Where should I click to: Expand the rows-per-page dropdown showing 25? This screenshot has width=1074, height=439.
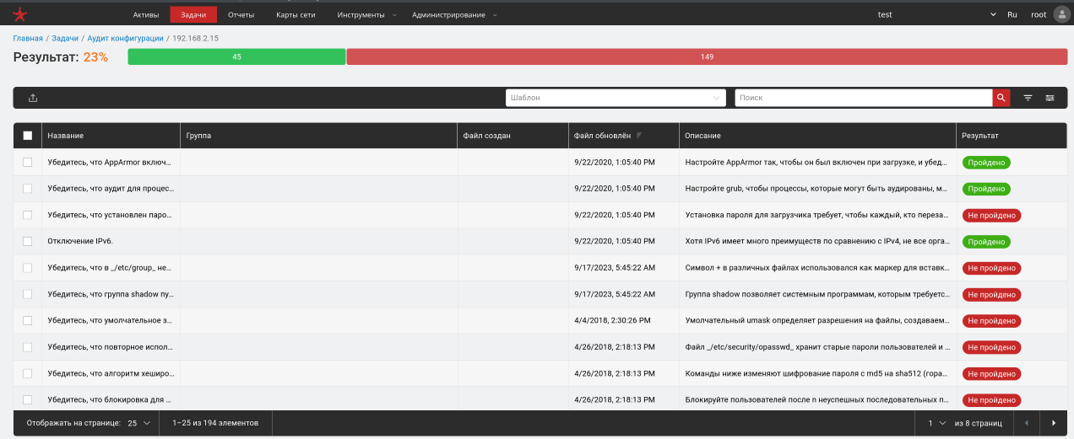click(138, 423)
